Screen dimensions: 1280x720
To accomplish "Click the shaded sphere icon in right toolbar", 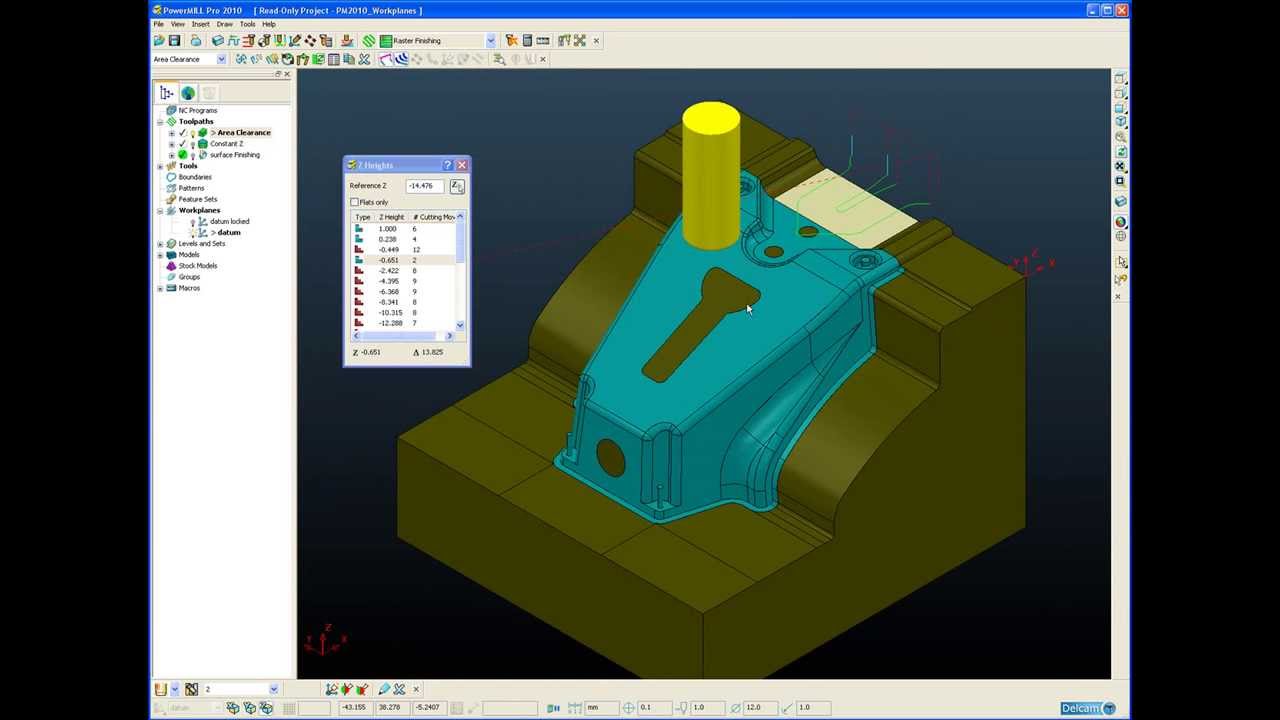I will [x=1120, y=222].
